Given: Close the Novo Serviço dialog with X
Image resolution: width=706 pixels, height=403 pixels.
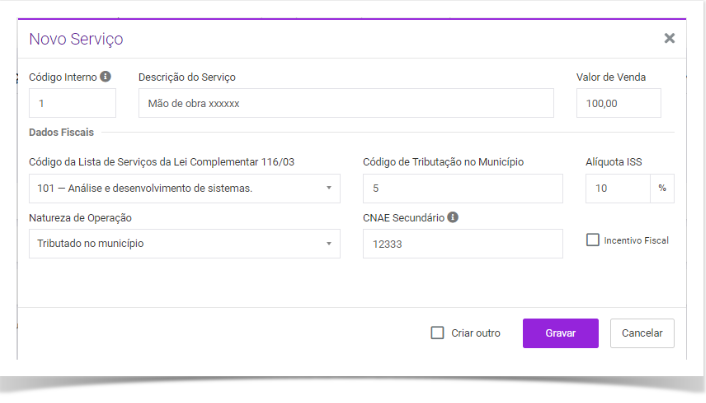Looking at the screenshot, I should (x=669, y=39).
